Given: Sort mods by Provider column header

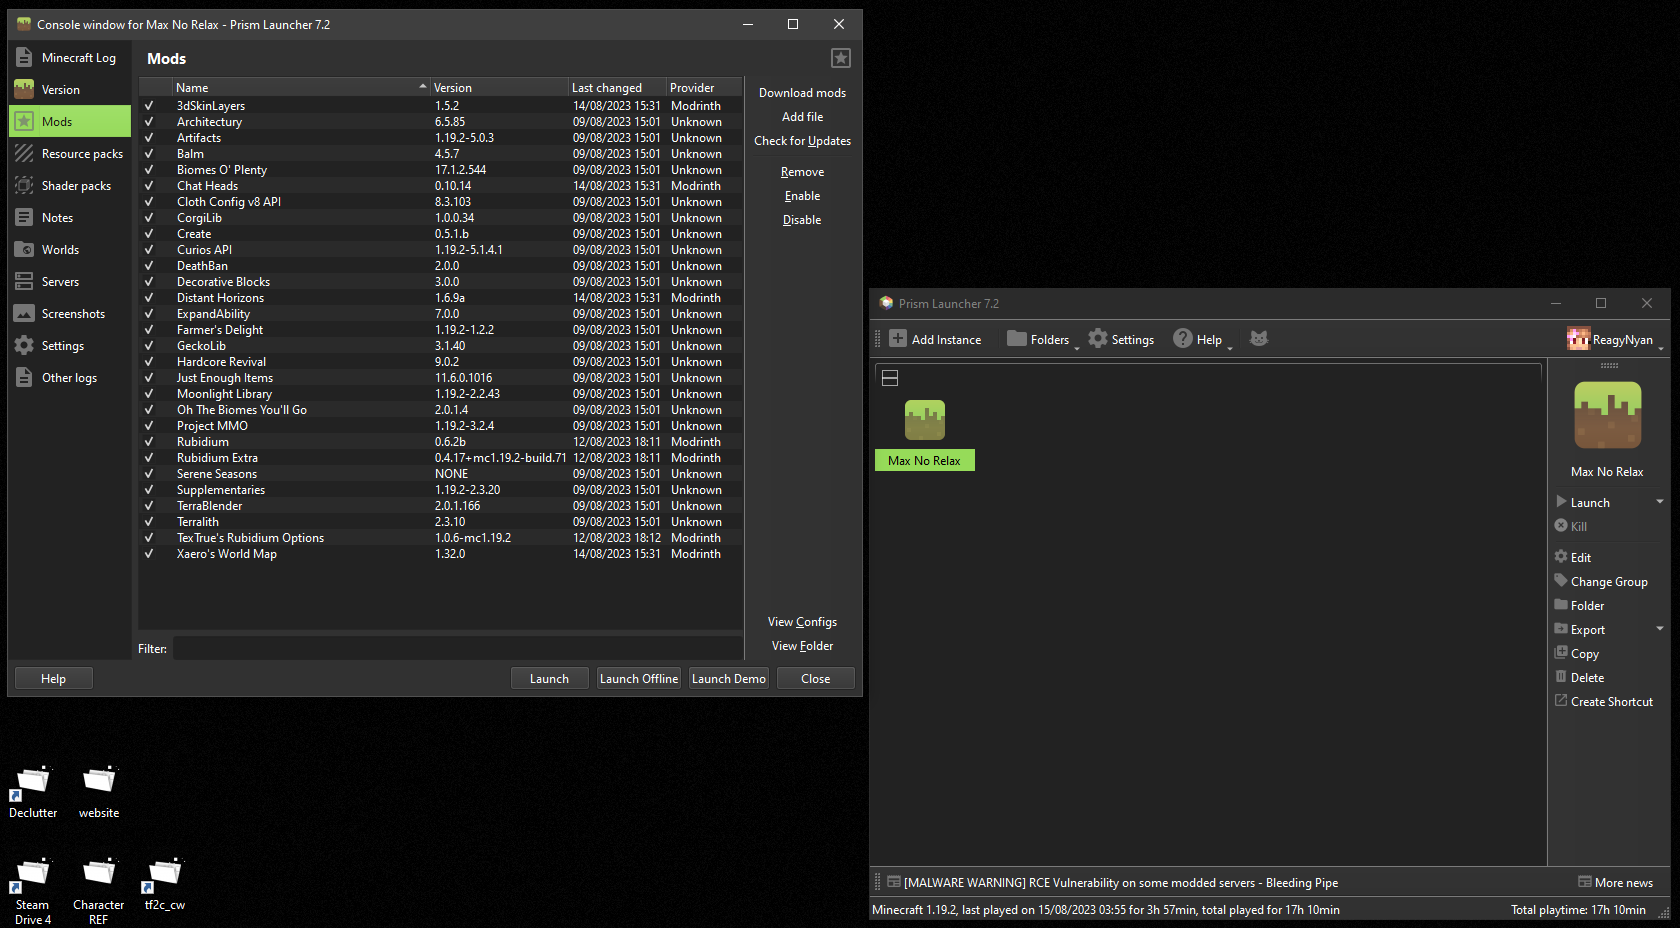Looking at the screenshot, I should pyautogui.click(x=703, y=88).
